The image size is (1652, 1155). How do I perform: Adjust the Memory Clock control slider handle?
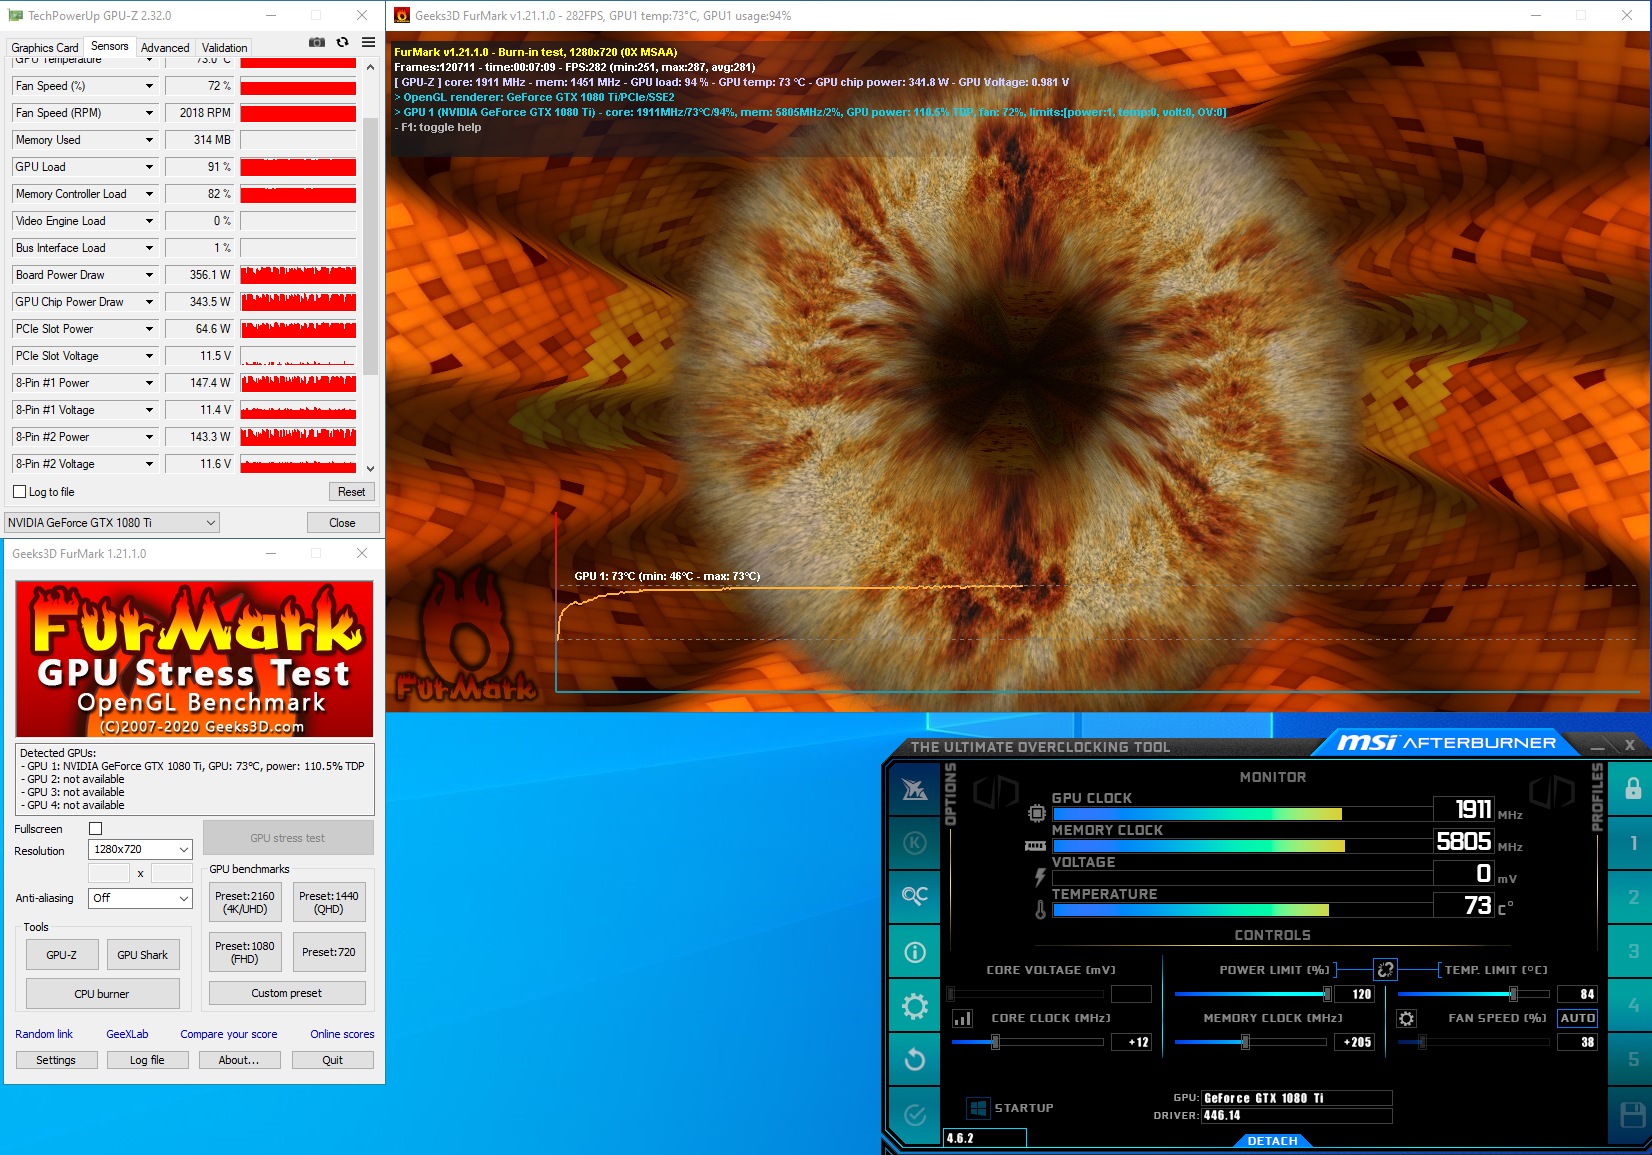(1245, 1042)
